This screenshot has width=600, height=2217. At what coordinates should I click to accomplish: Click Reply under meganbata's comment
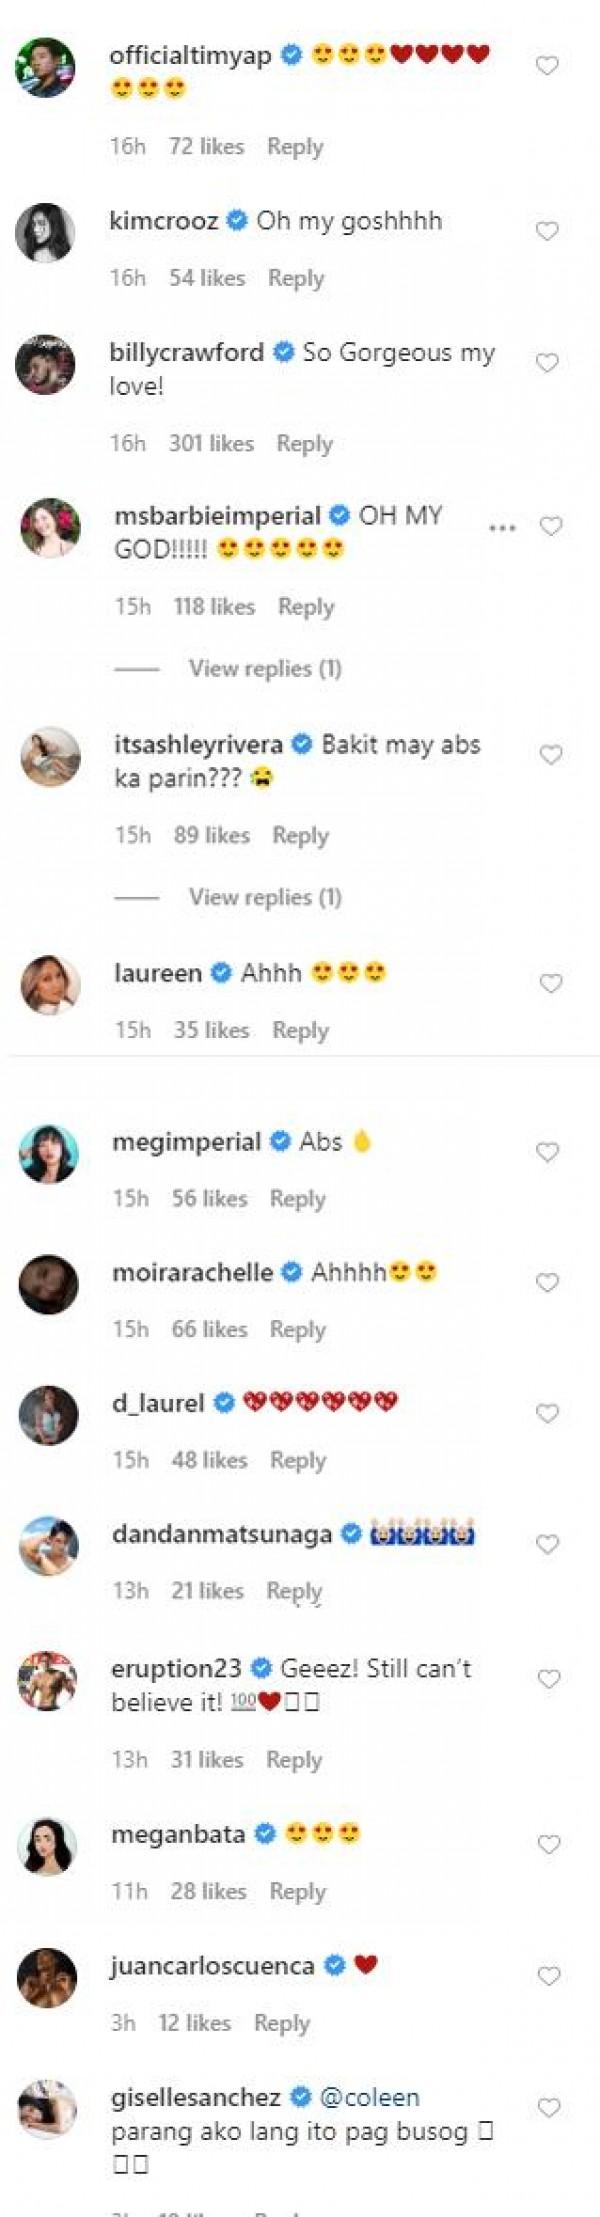click(x=297, y=1891)
